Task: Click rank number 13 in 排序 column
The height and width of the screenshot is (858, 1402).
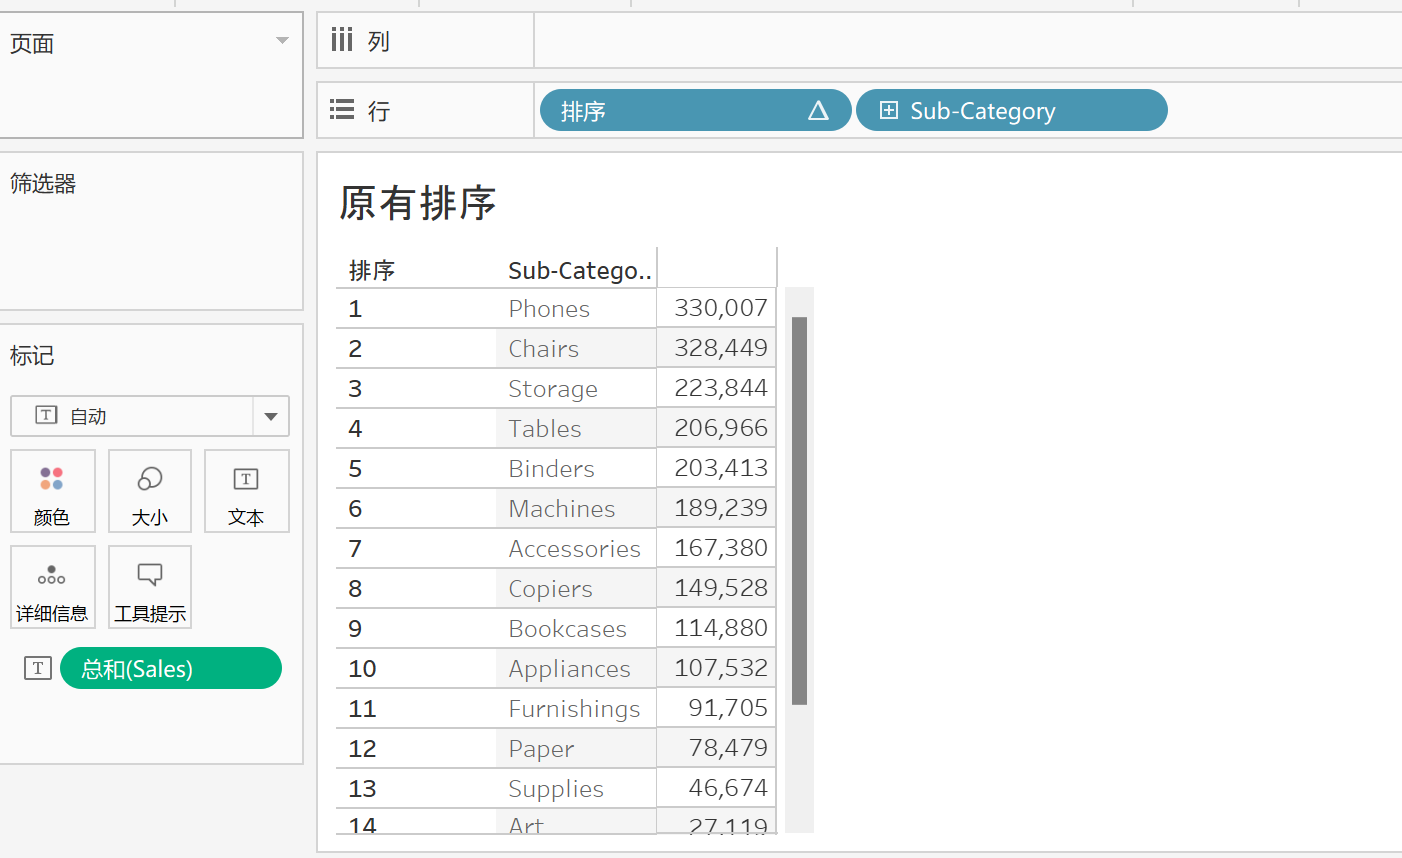Action: 362,789
